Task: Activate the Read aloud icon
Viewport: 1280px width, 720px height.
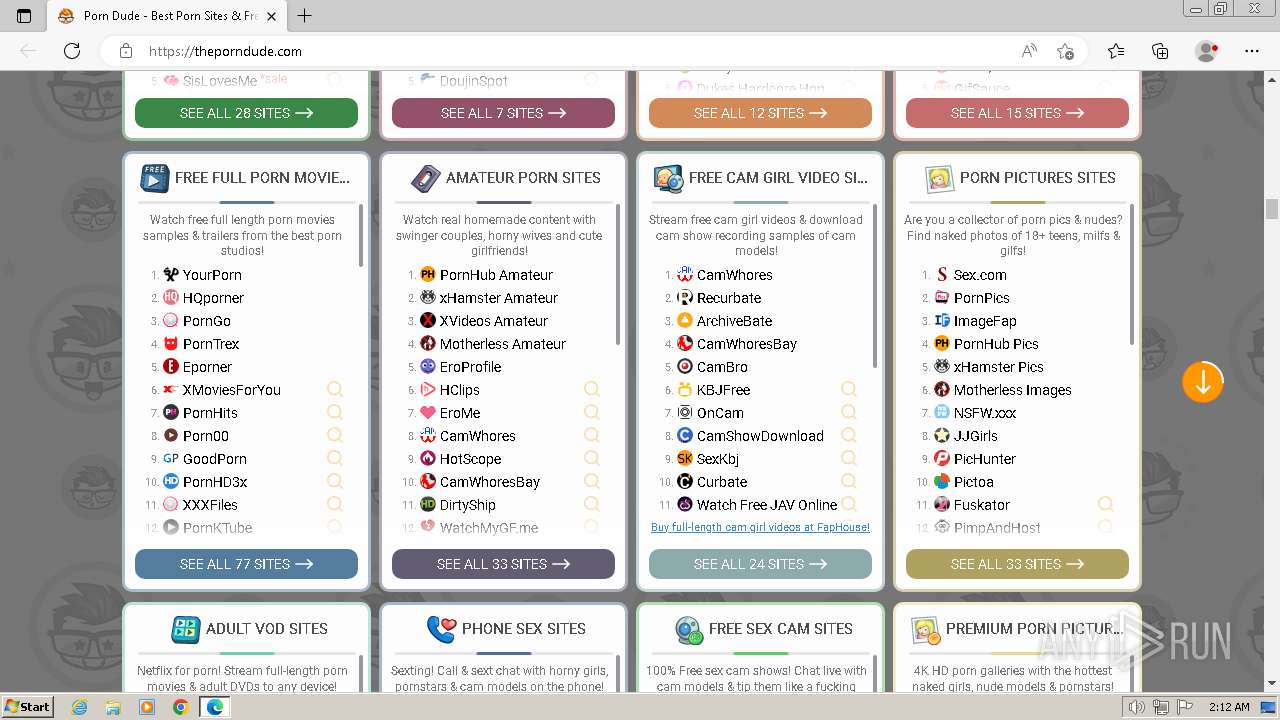Action: point(1029,51)
